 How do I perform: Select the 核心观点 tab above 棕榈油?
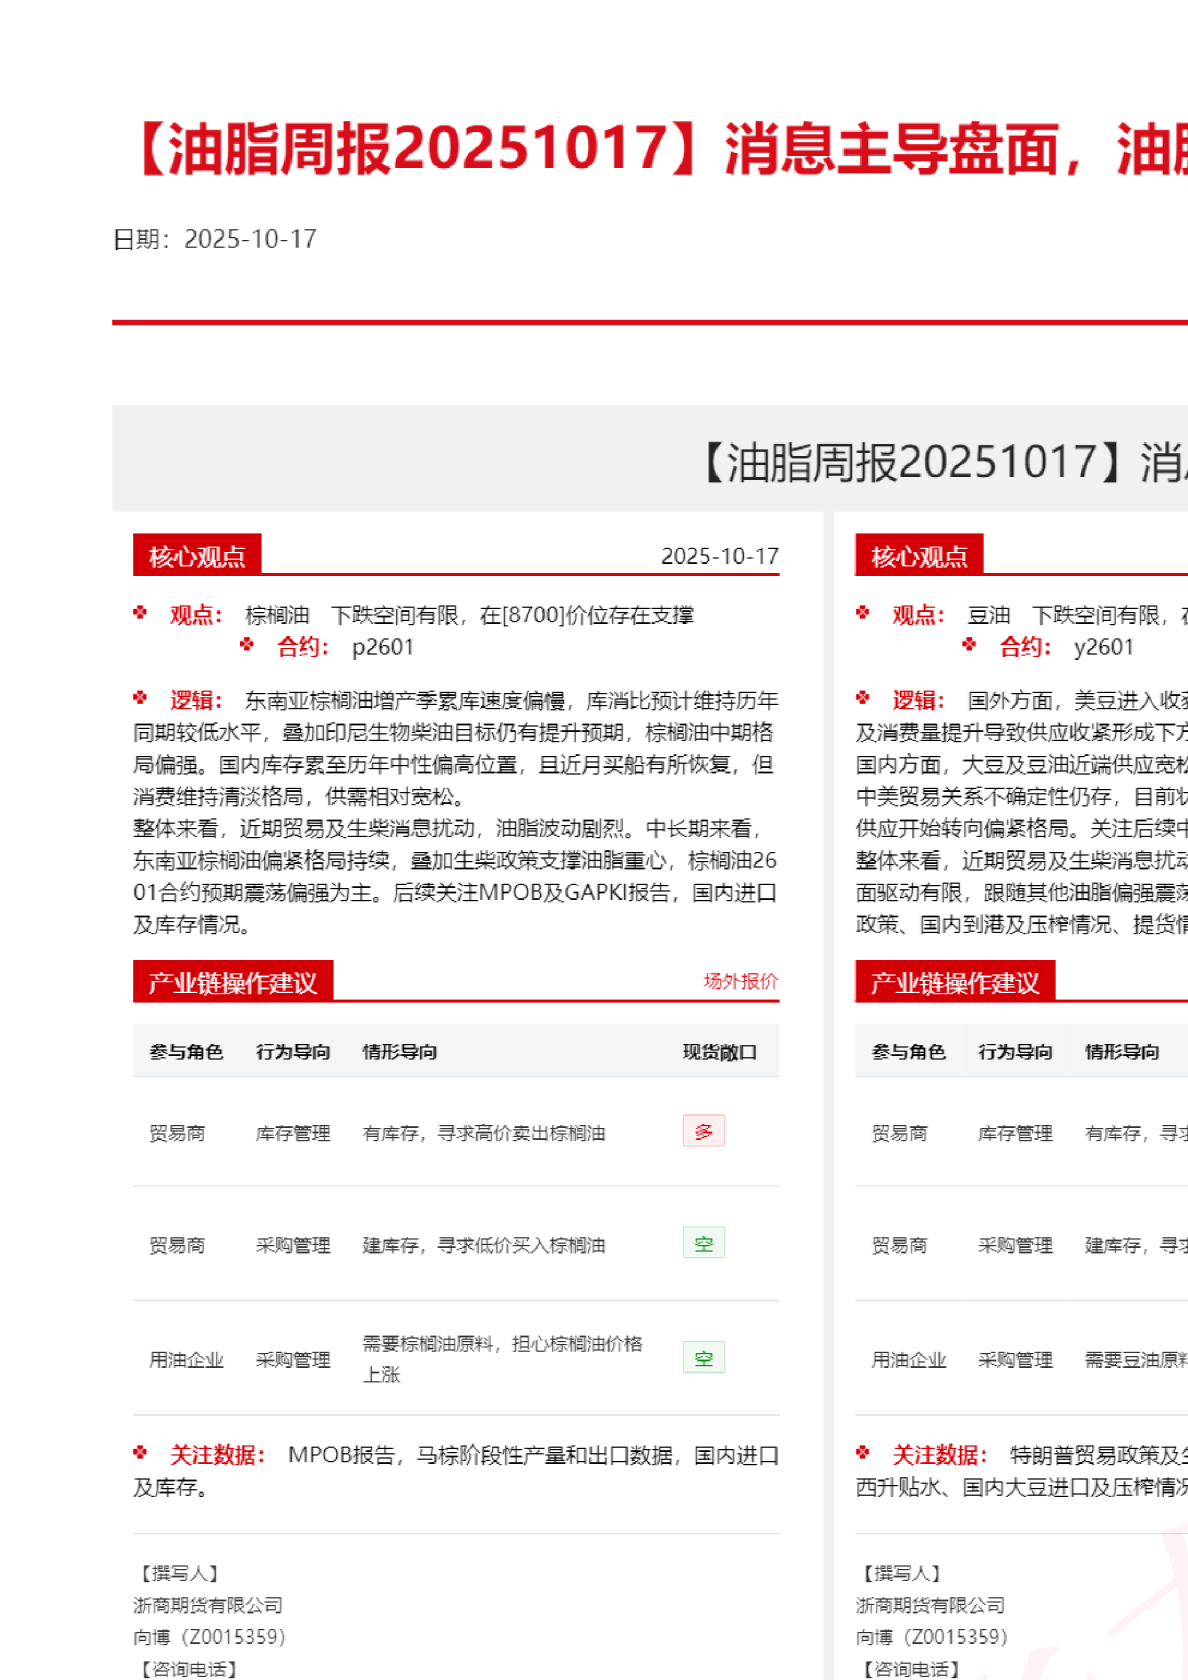coord(197,556)
